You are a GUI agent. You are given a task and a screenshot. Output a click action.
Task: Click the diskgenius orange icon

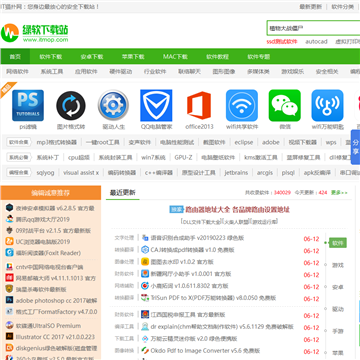pos(9,348)
